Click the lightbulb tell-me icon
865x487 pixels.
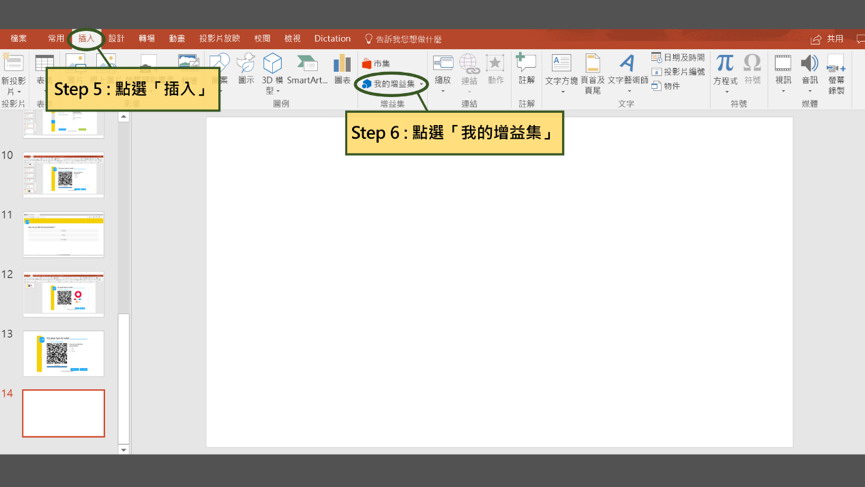point(369,39)
